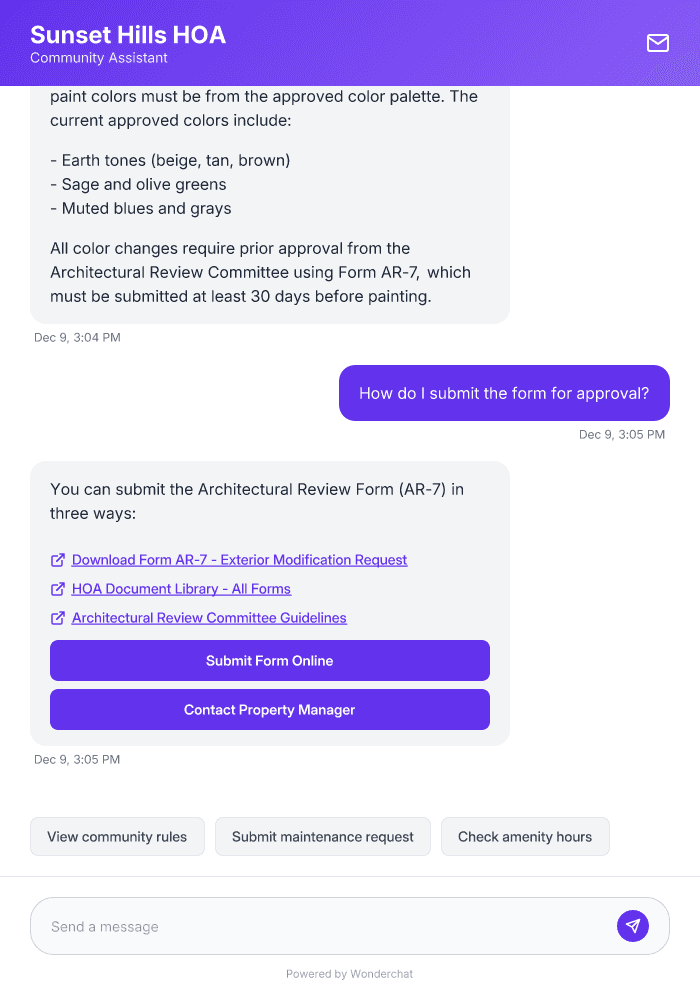
Task: Click the external-link icon next to HOA Document Library
Action: (x=58, y=589)
